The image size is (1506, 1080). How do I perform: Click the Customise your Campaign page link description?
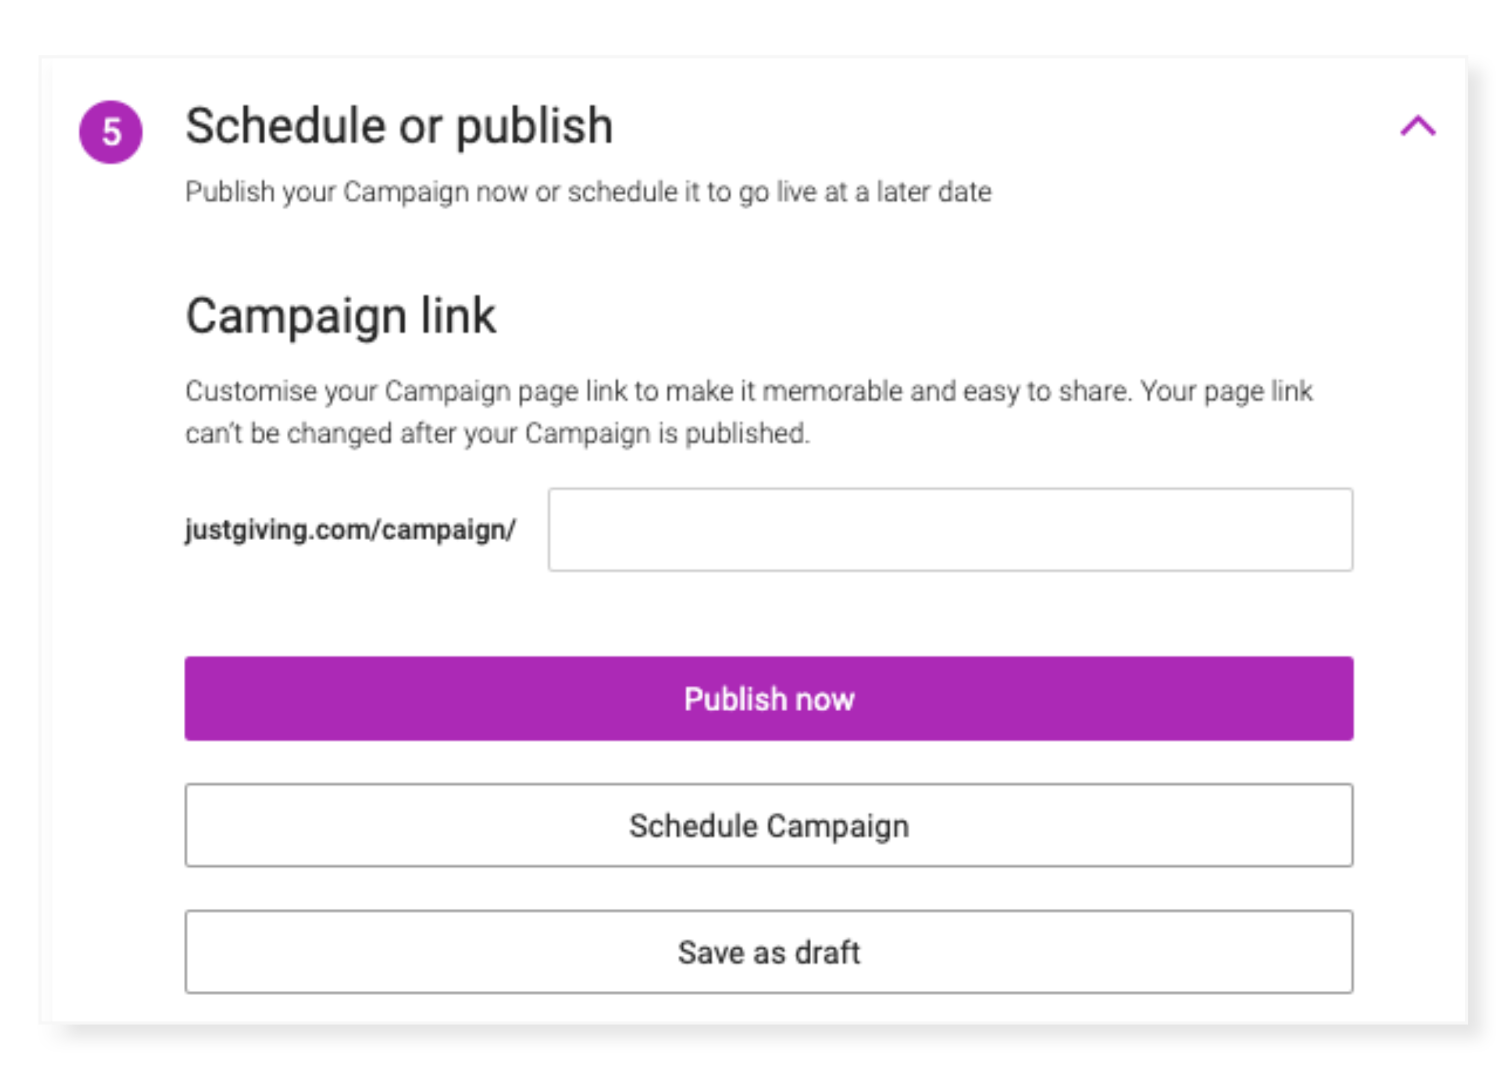coord(748,391)
